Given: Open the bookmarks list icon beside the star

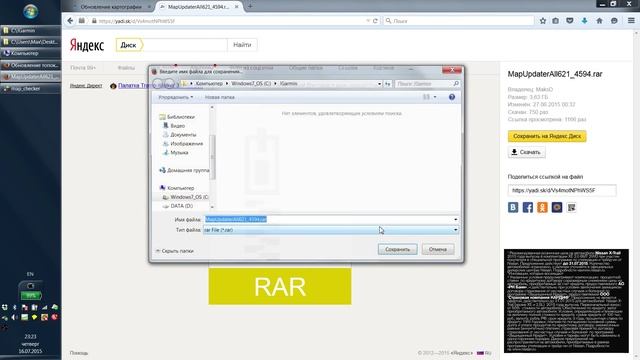Looking at the screenshot, I should [x=556, y=21].
